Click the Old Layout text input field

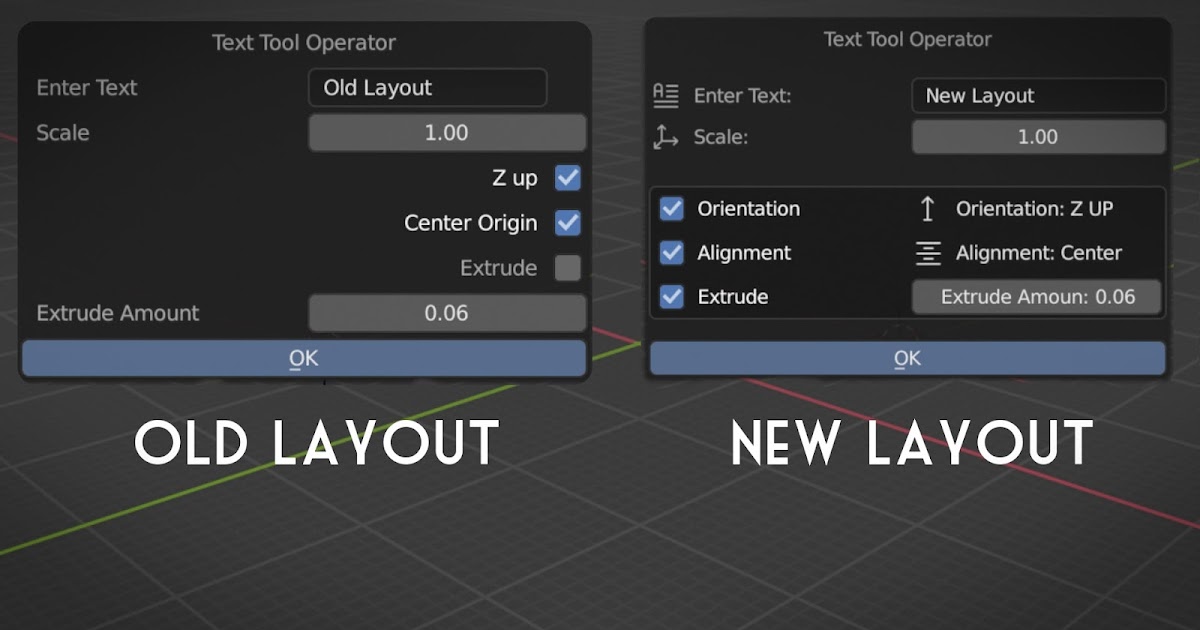coord(427,87)
